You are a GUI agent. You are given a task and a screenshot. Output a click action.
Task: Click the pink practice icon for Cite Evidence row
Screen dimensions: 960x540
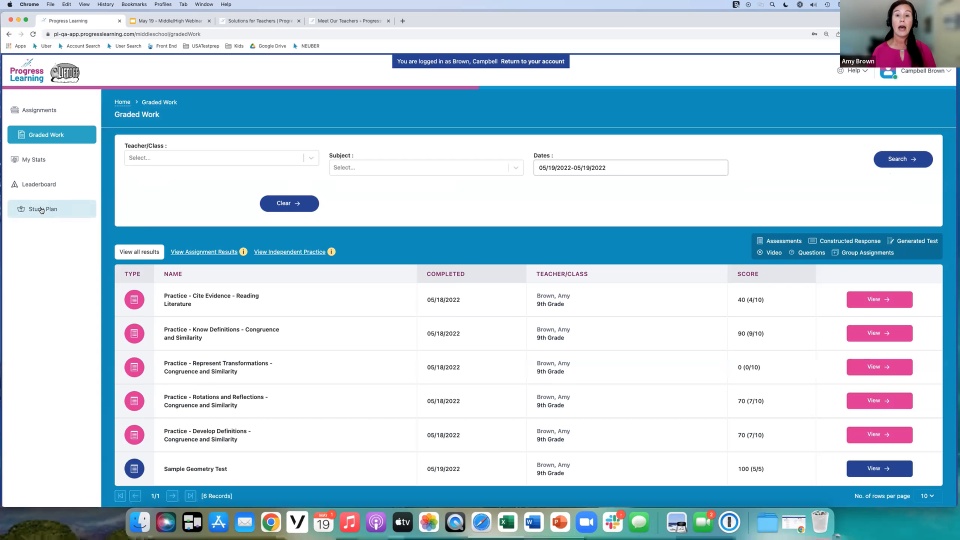pos(134,299)
